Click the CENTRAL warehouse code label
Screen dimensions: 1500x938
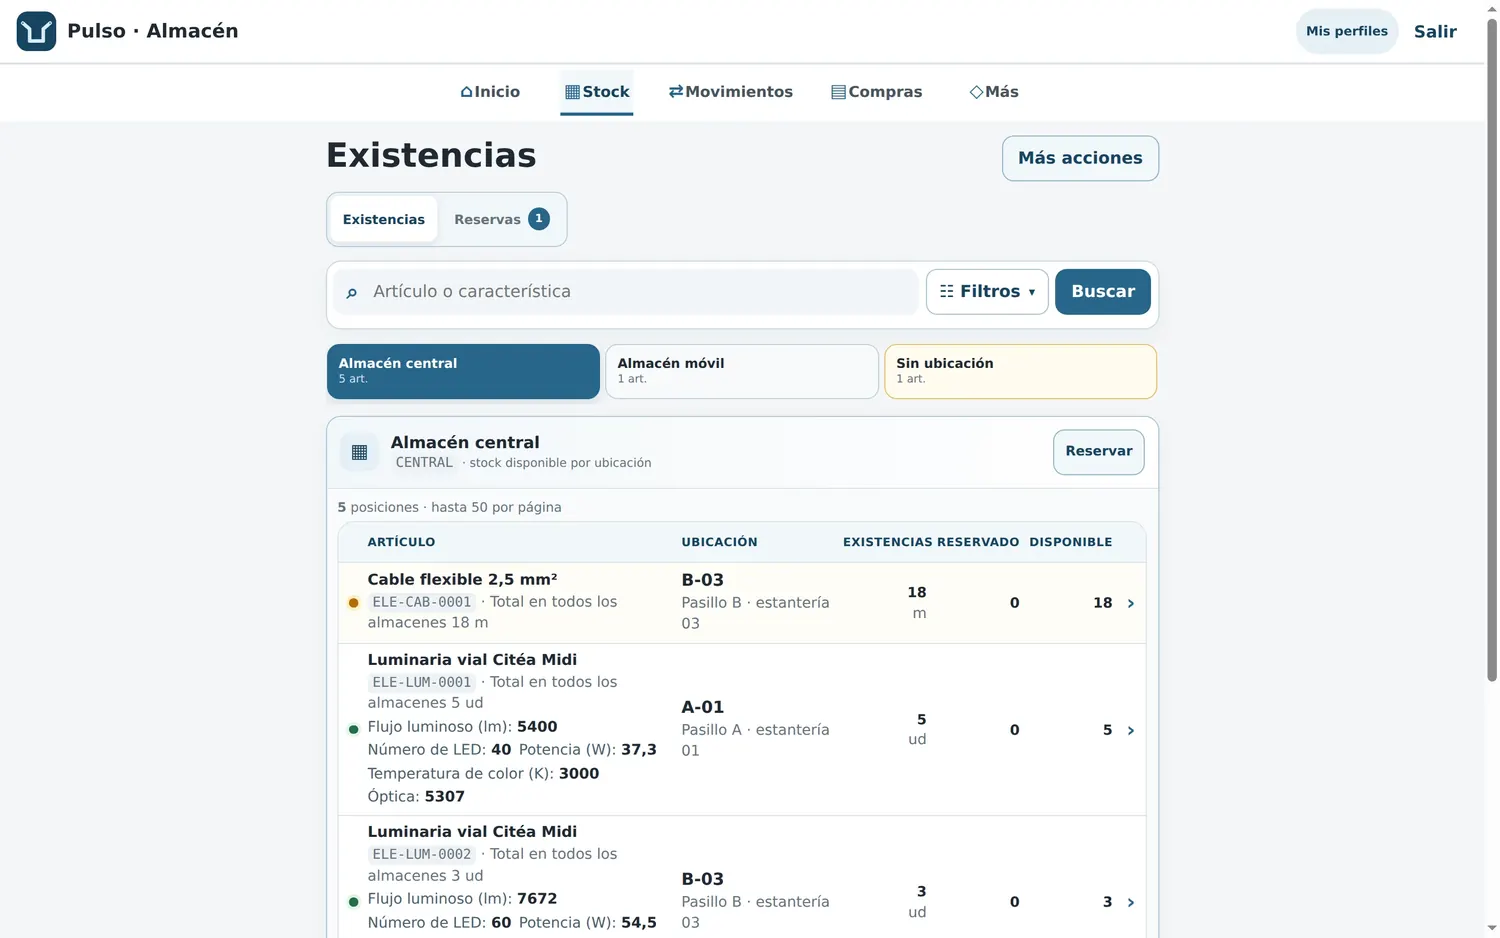coord(424,463)
